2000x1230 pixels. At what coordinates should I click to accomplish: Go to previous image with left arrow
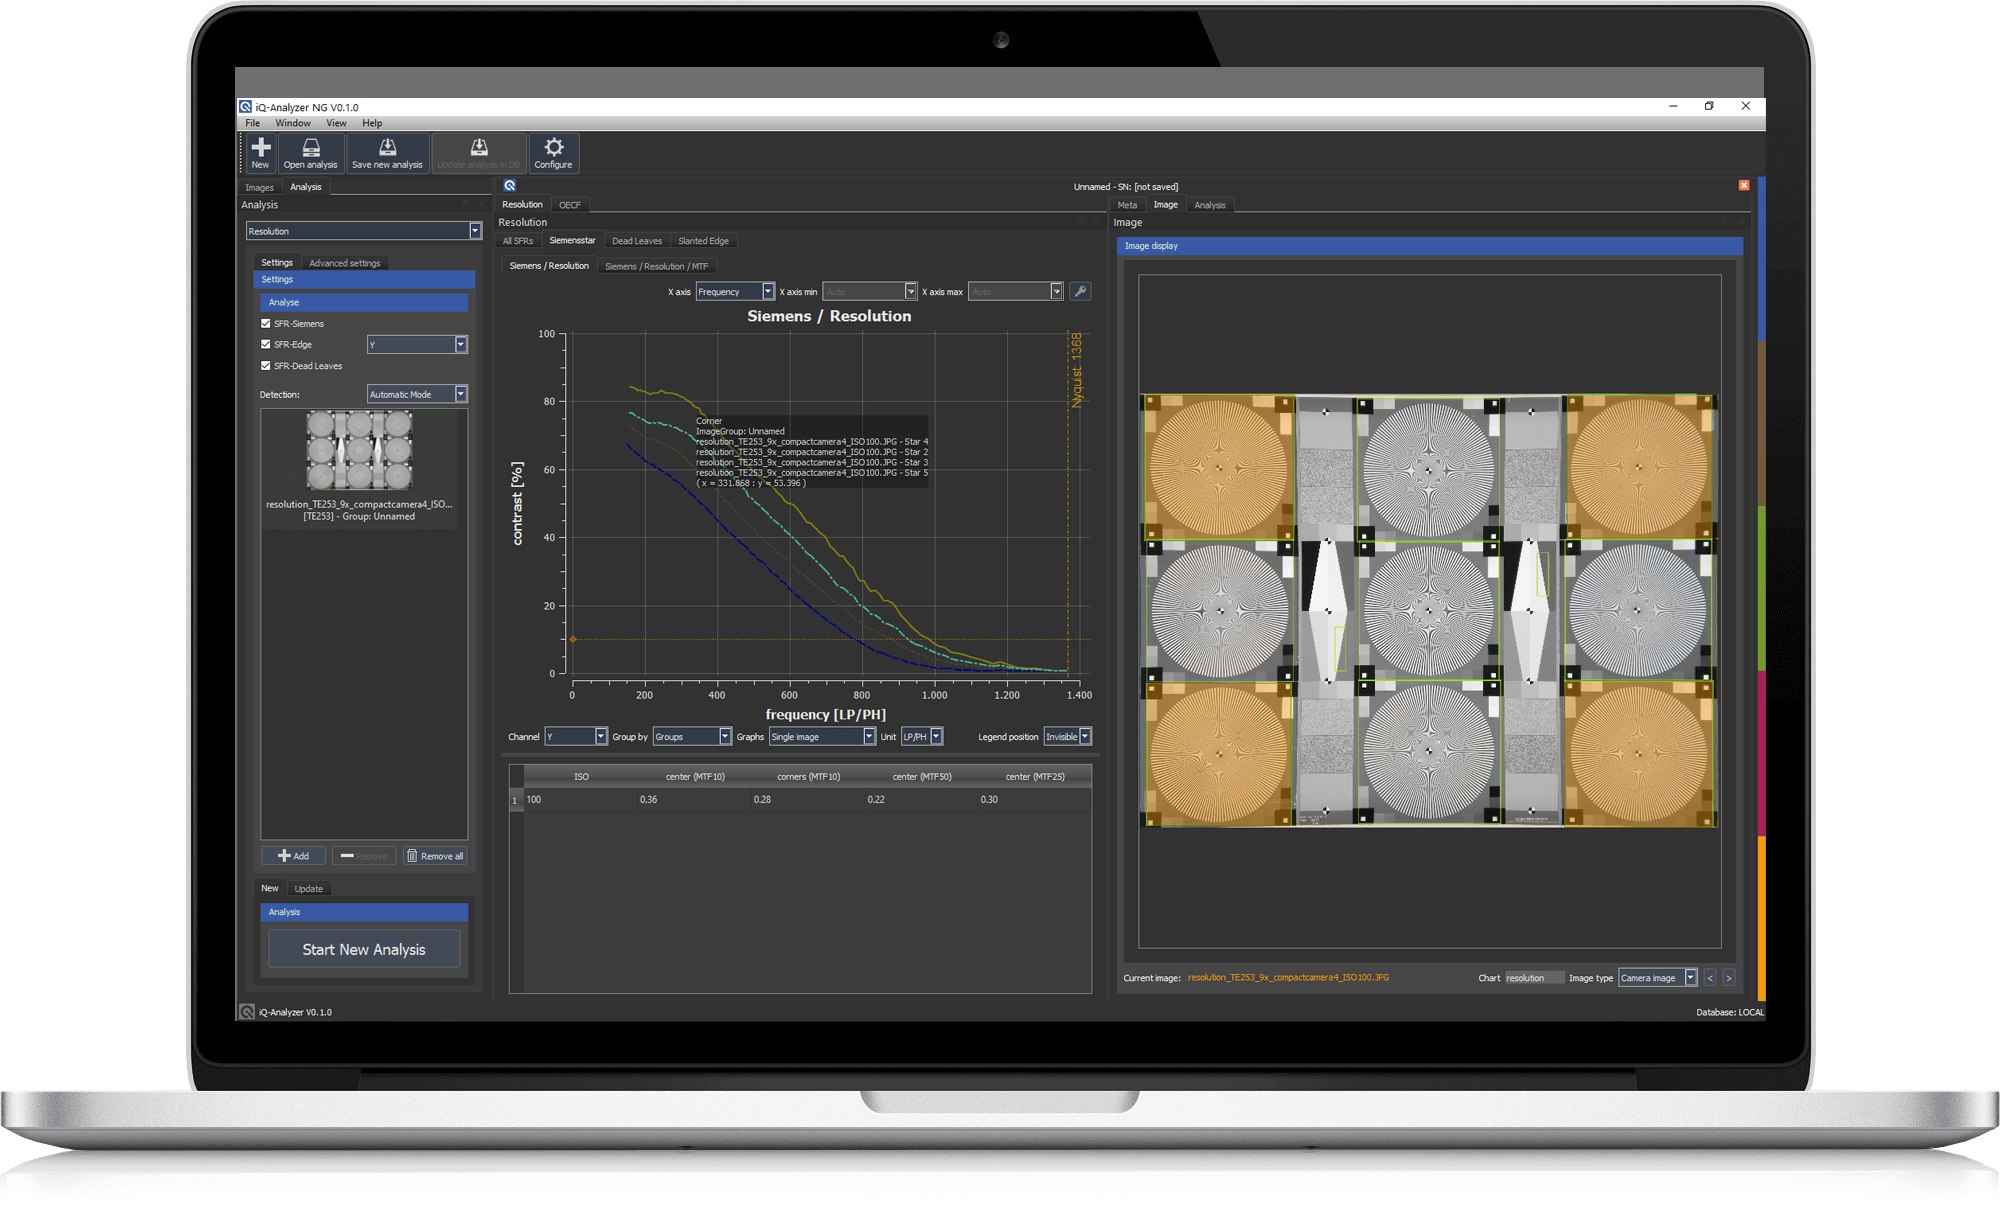click(x=1710, y=978)
